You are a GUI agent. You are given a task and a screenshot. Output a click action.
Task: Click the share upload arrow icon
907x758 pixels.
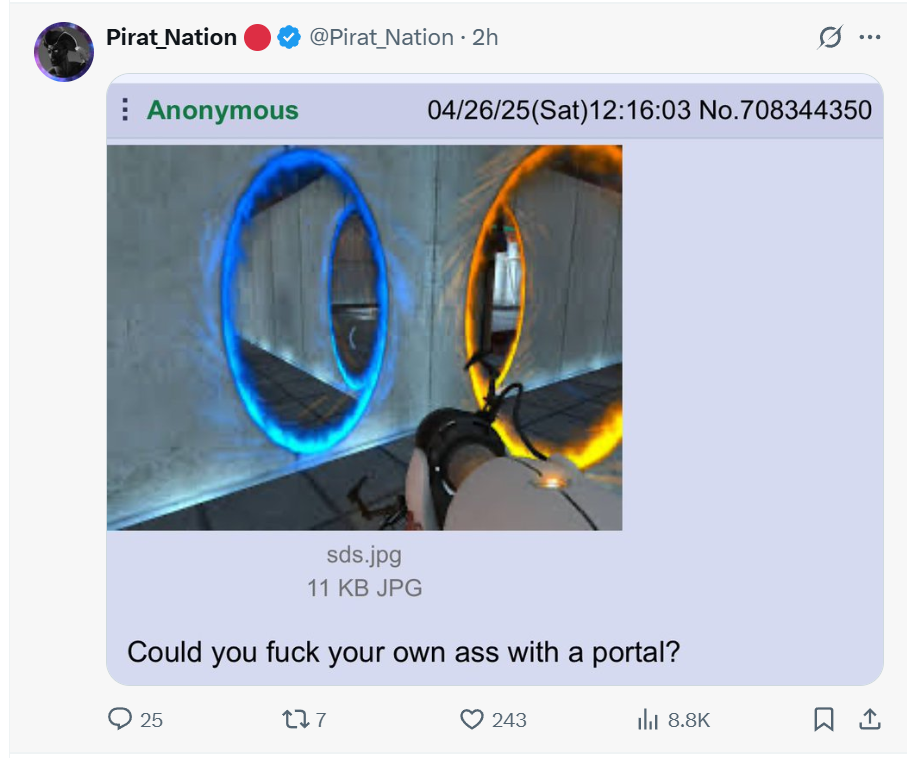click(870, 719)
